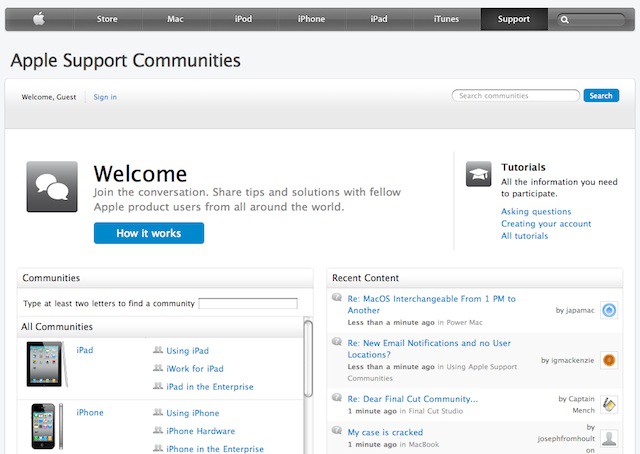
Task: Click the speech bubbles Welcome icon
Action: 52,187
